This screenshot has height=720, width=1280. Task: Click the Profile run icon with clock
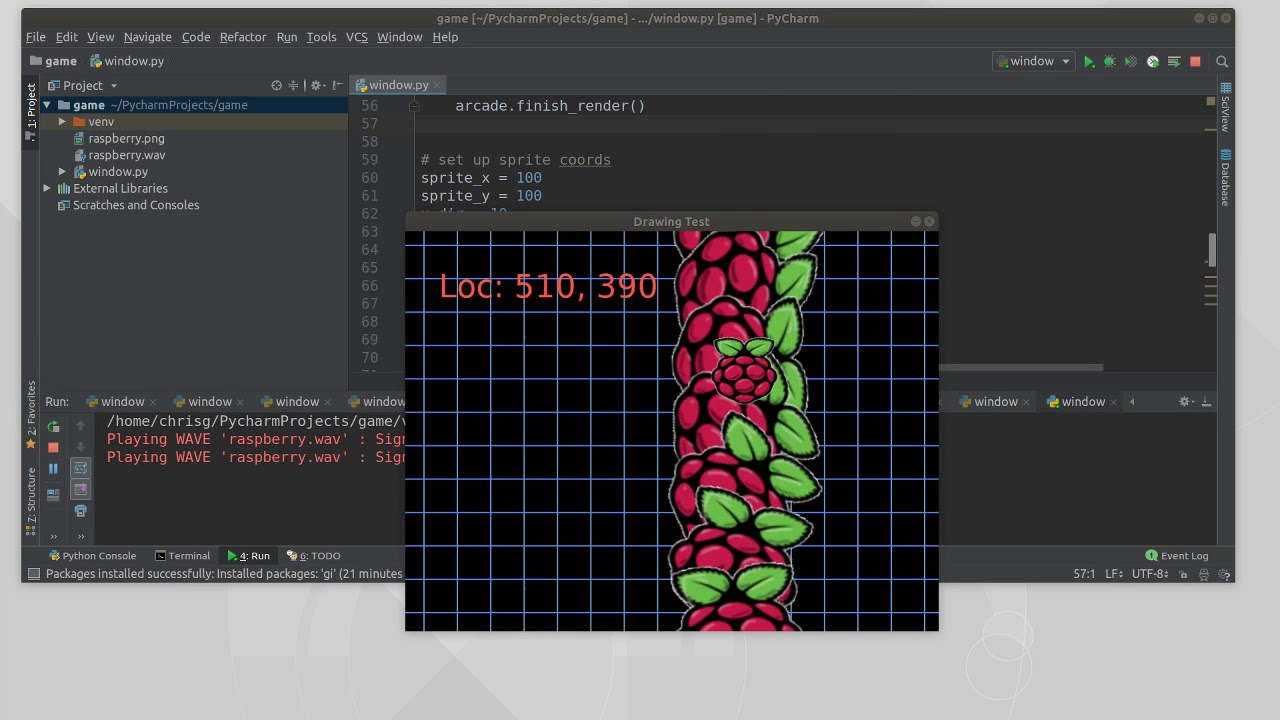1153,61
